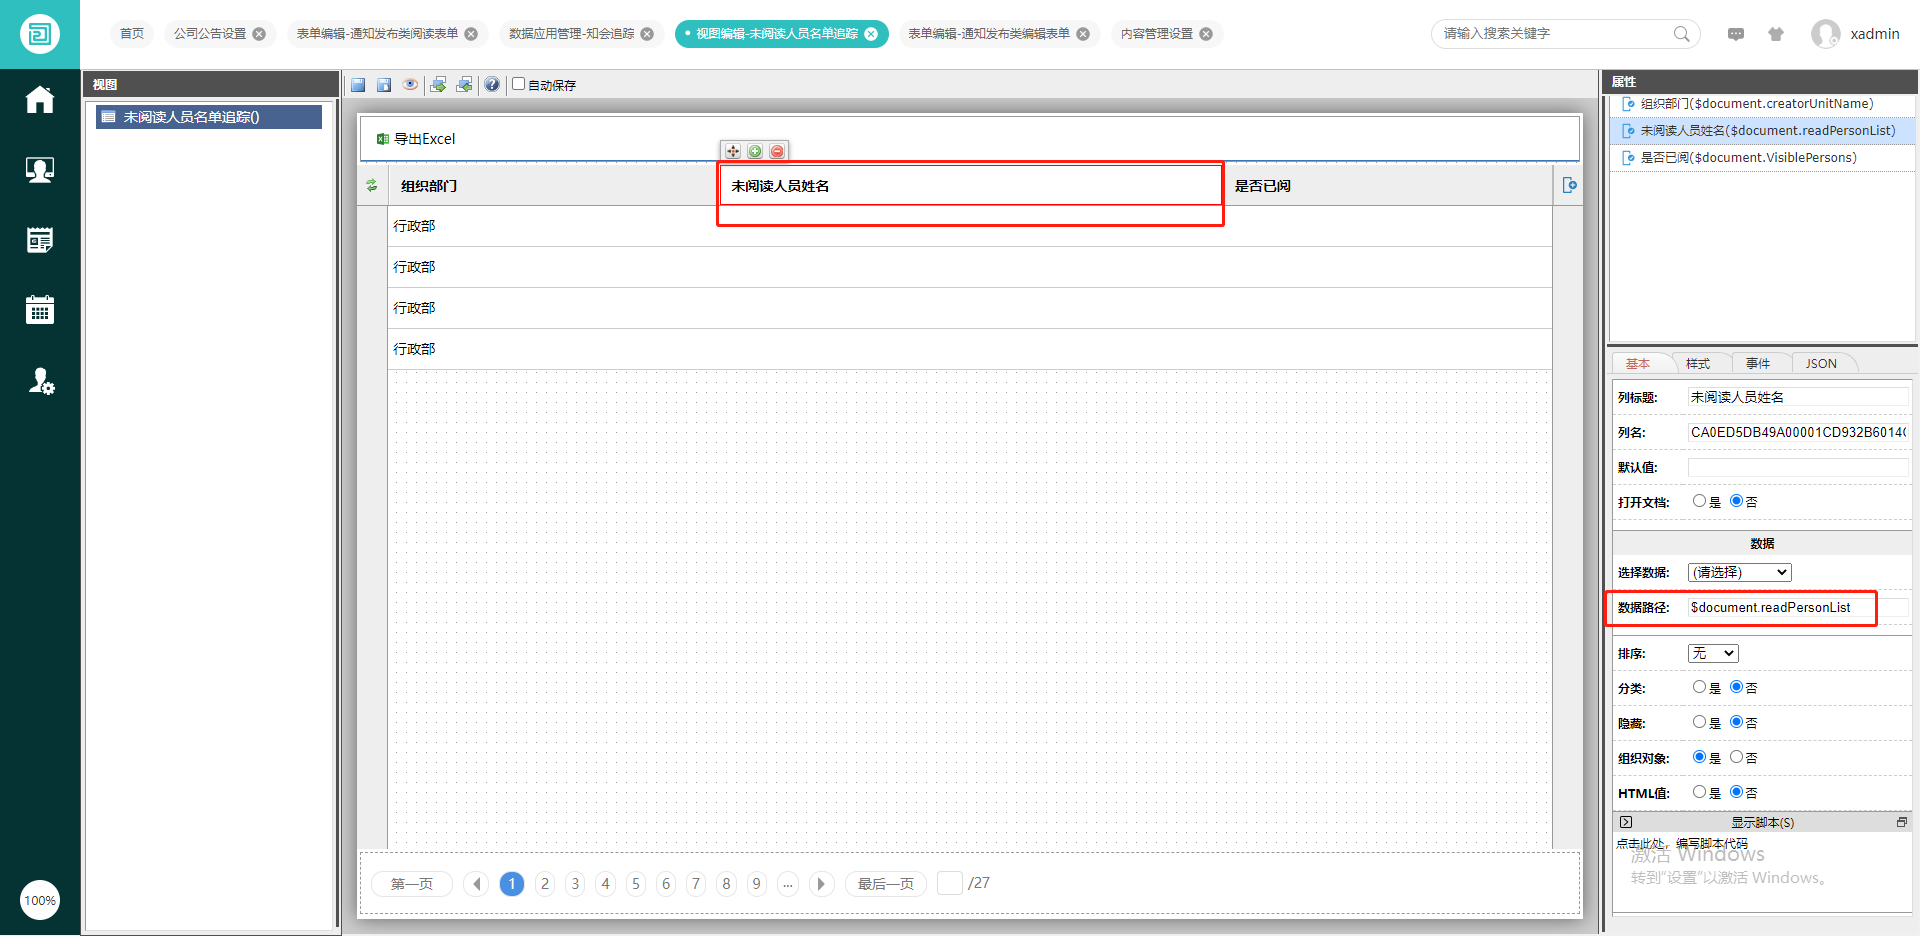The height and width of the screenshot is (937, 1920).
Task: Click the magnifier search icon in the top bar
Action: click(1682, 34)
